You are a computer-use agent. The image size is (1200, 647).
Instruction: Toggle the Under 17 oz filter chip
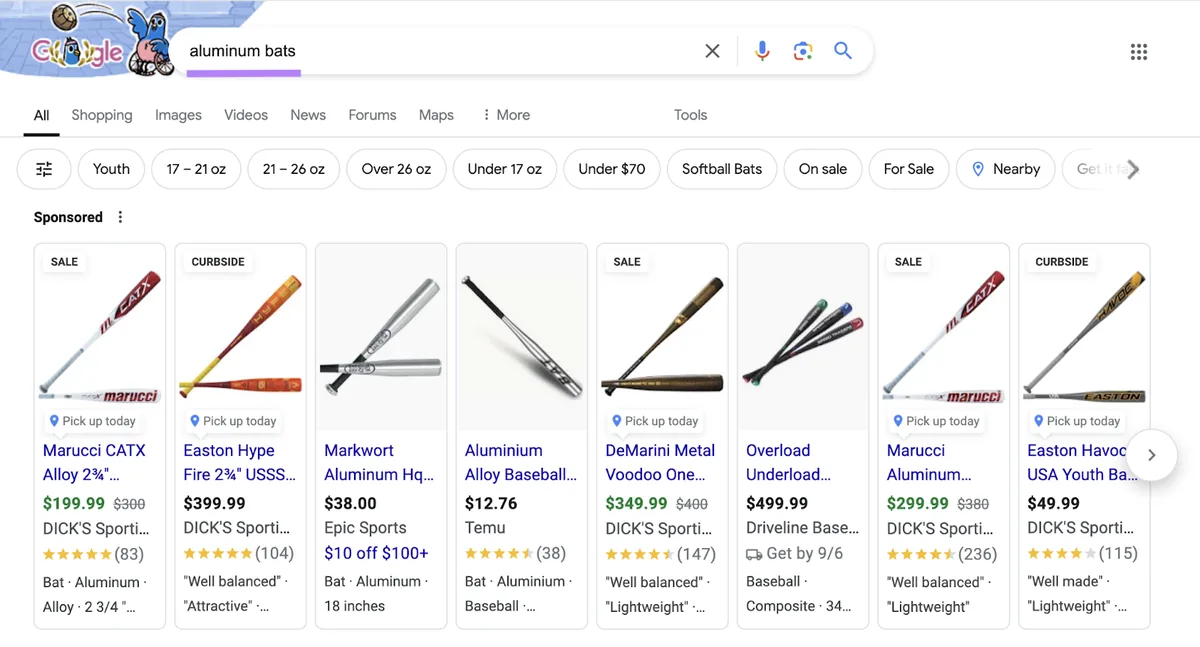click(x=504, y=169)
